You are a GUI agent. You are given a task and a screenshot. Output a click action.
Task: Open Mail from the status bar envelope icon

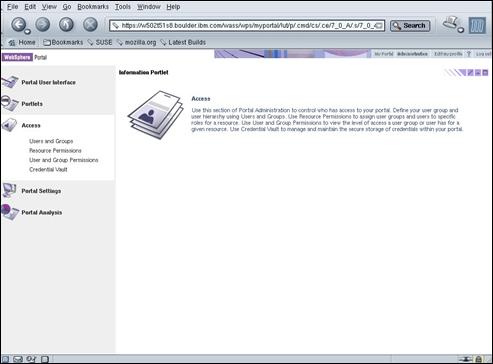[18, 359]
